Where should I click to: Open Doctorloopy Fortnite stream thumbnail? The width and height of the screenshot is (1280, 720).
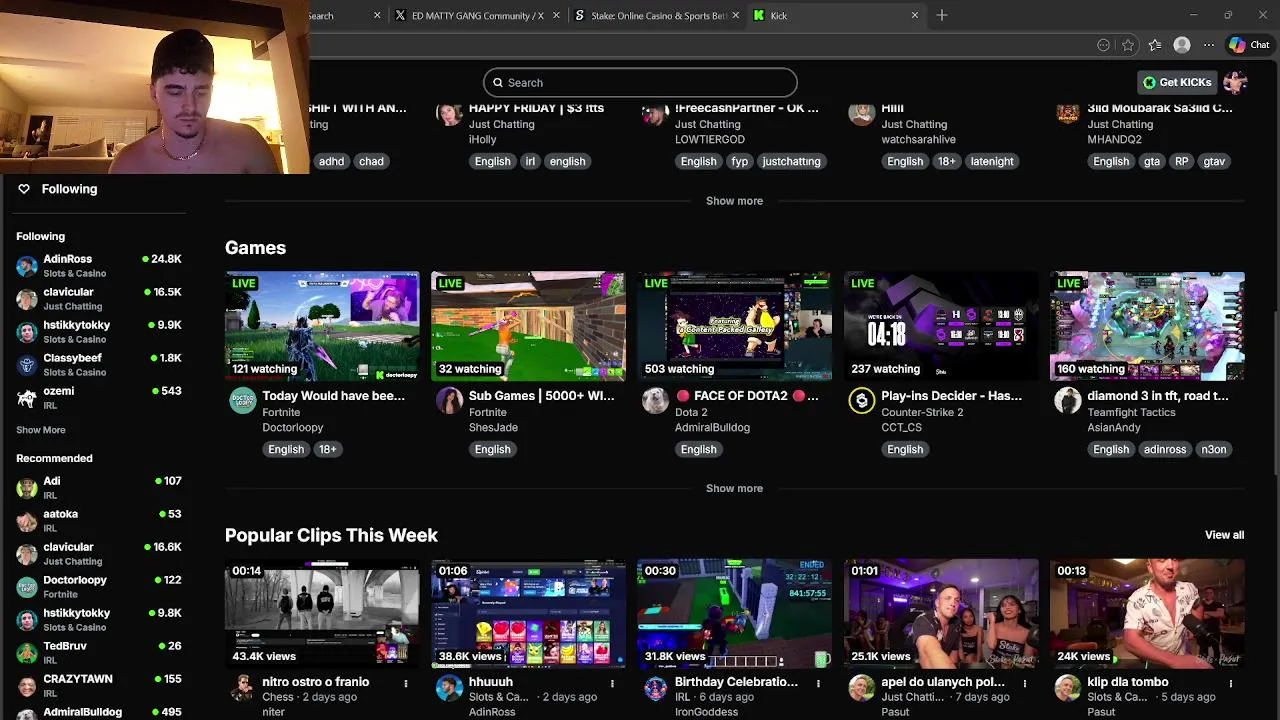[322, 326]
